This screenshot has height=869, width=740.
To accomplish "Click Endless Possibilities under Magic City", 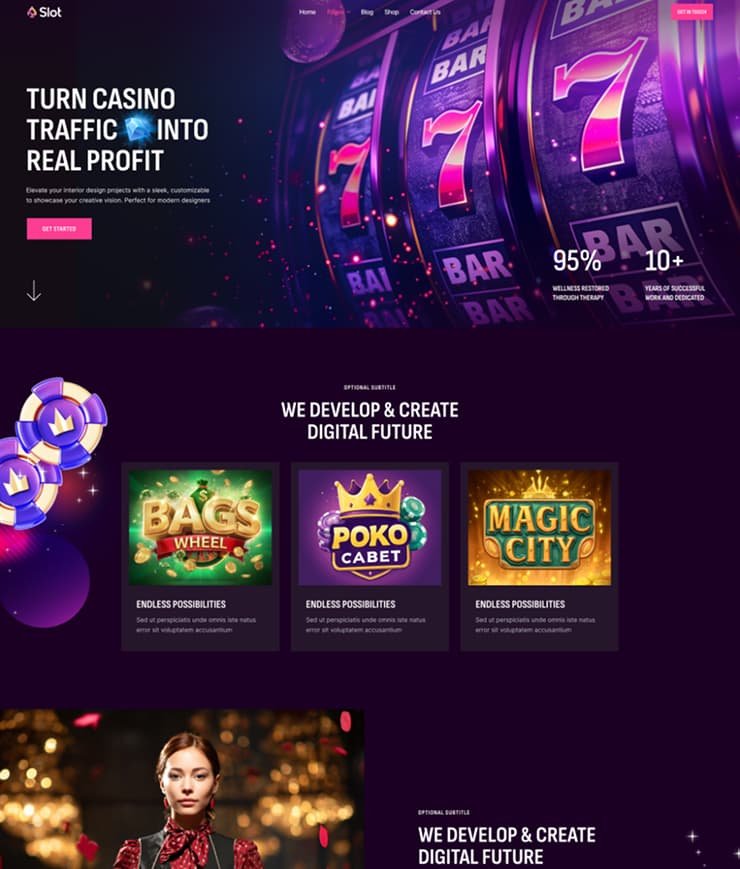I will [x=520, y=604].
